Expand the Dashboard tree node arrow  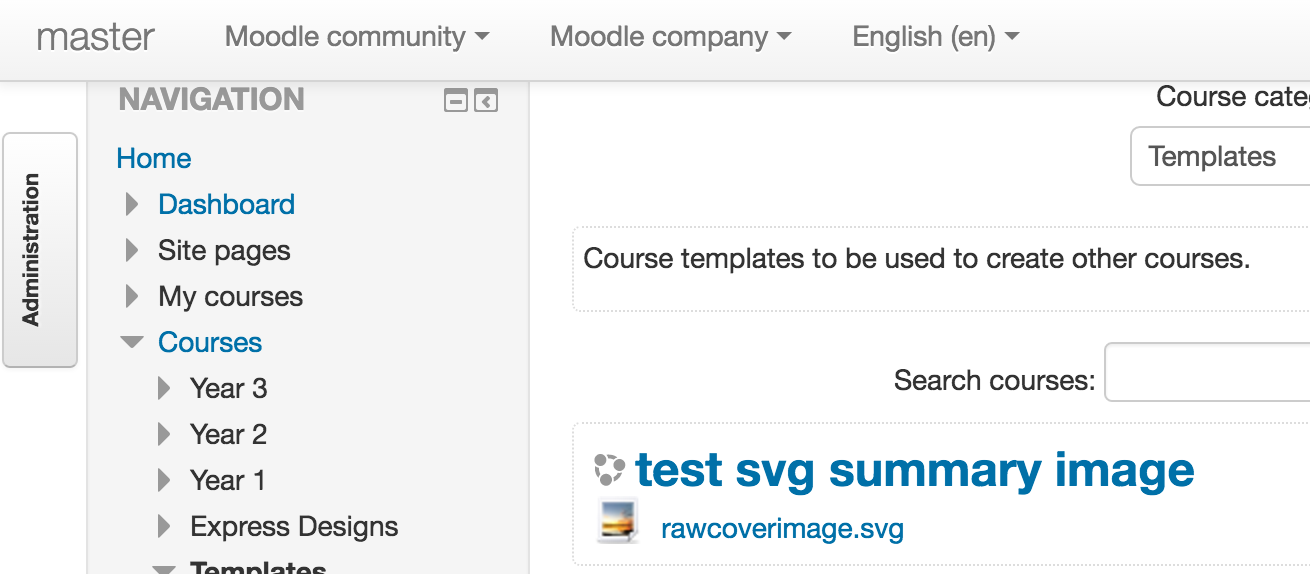pos(132,204)
